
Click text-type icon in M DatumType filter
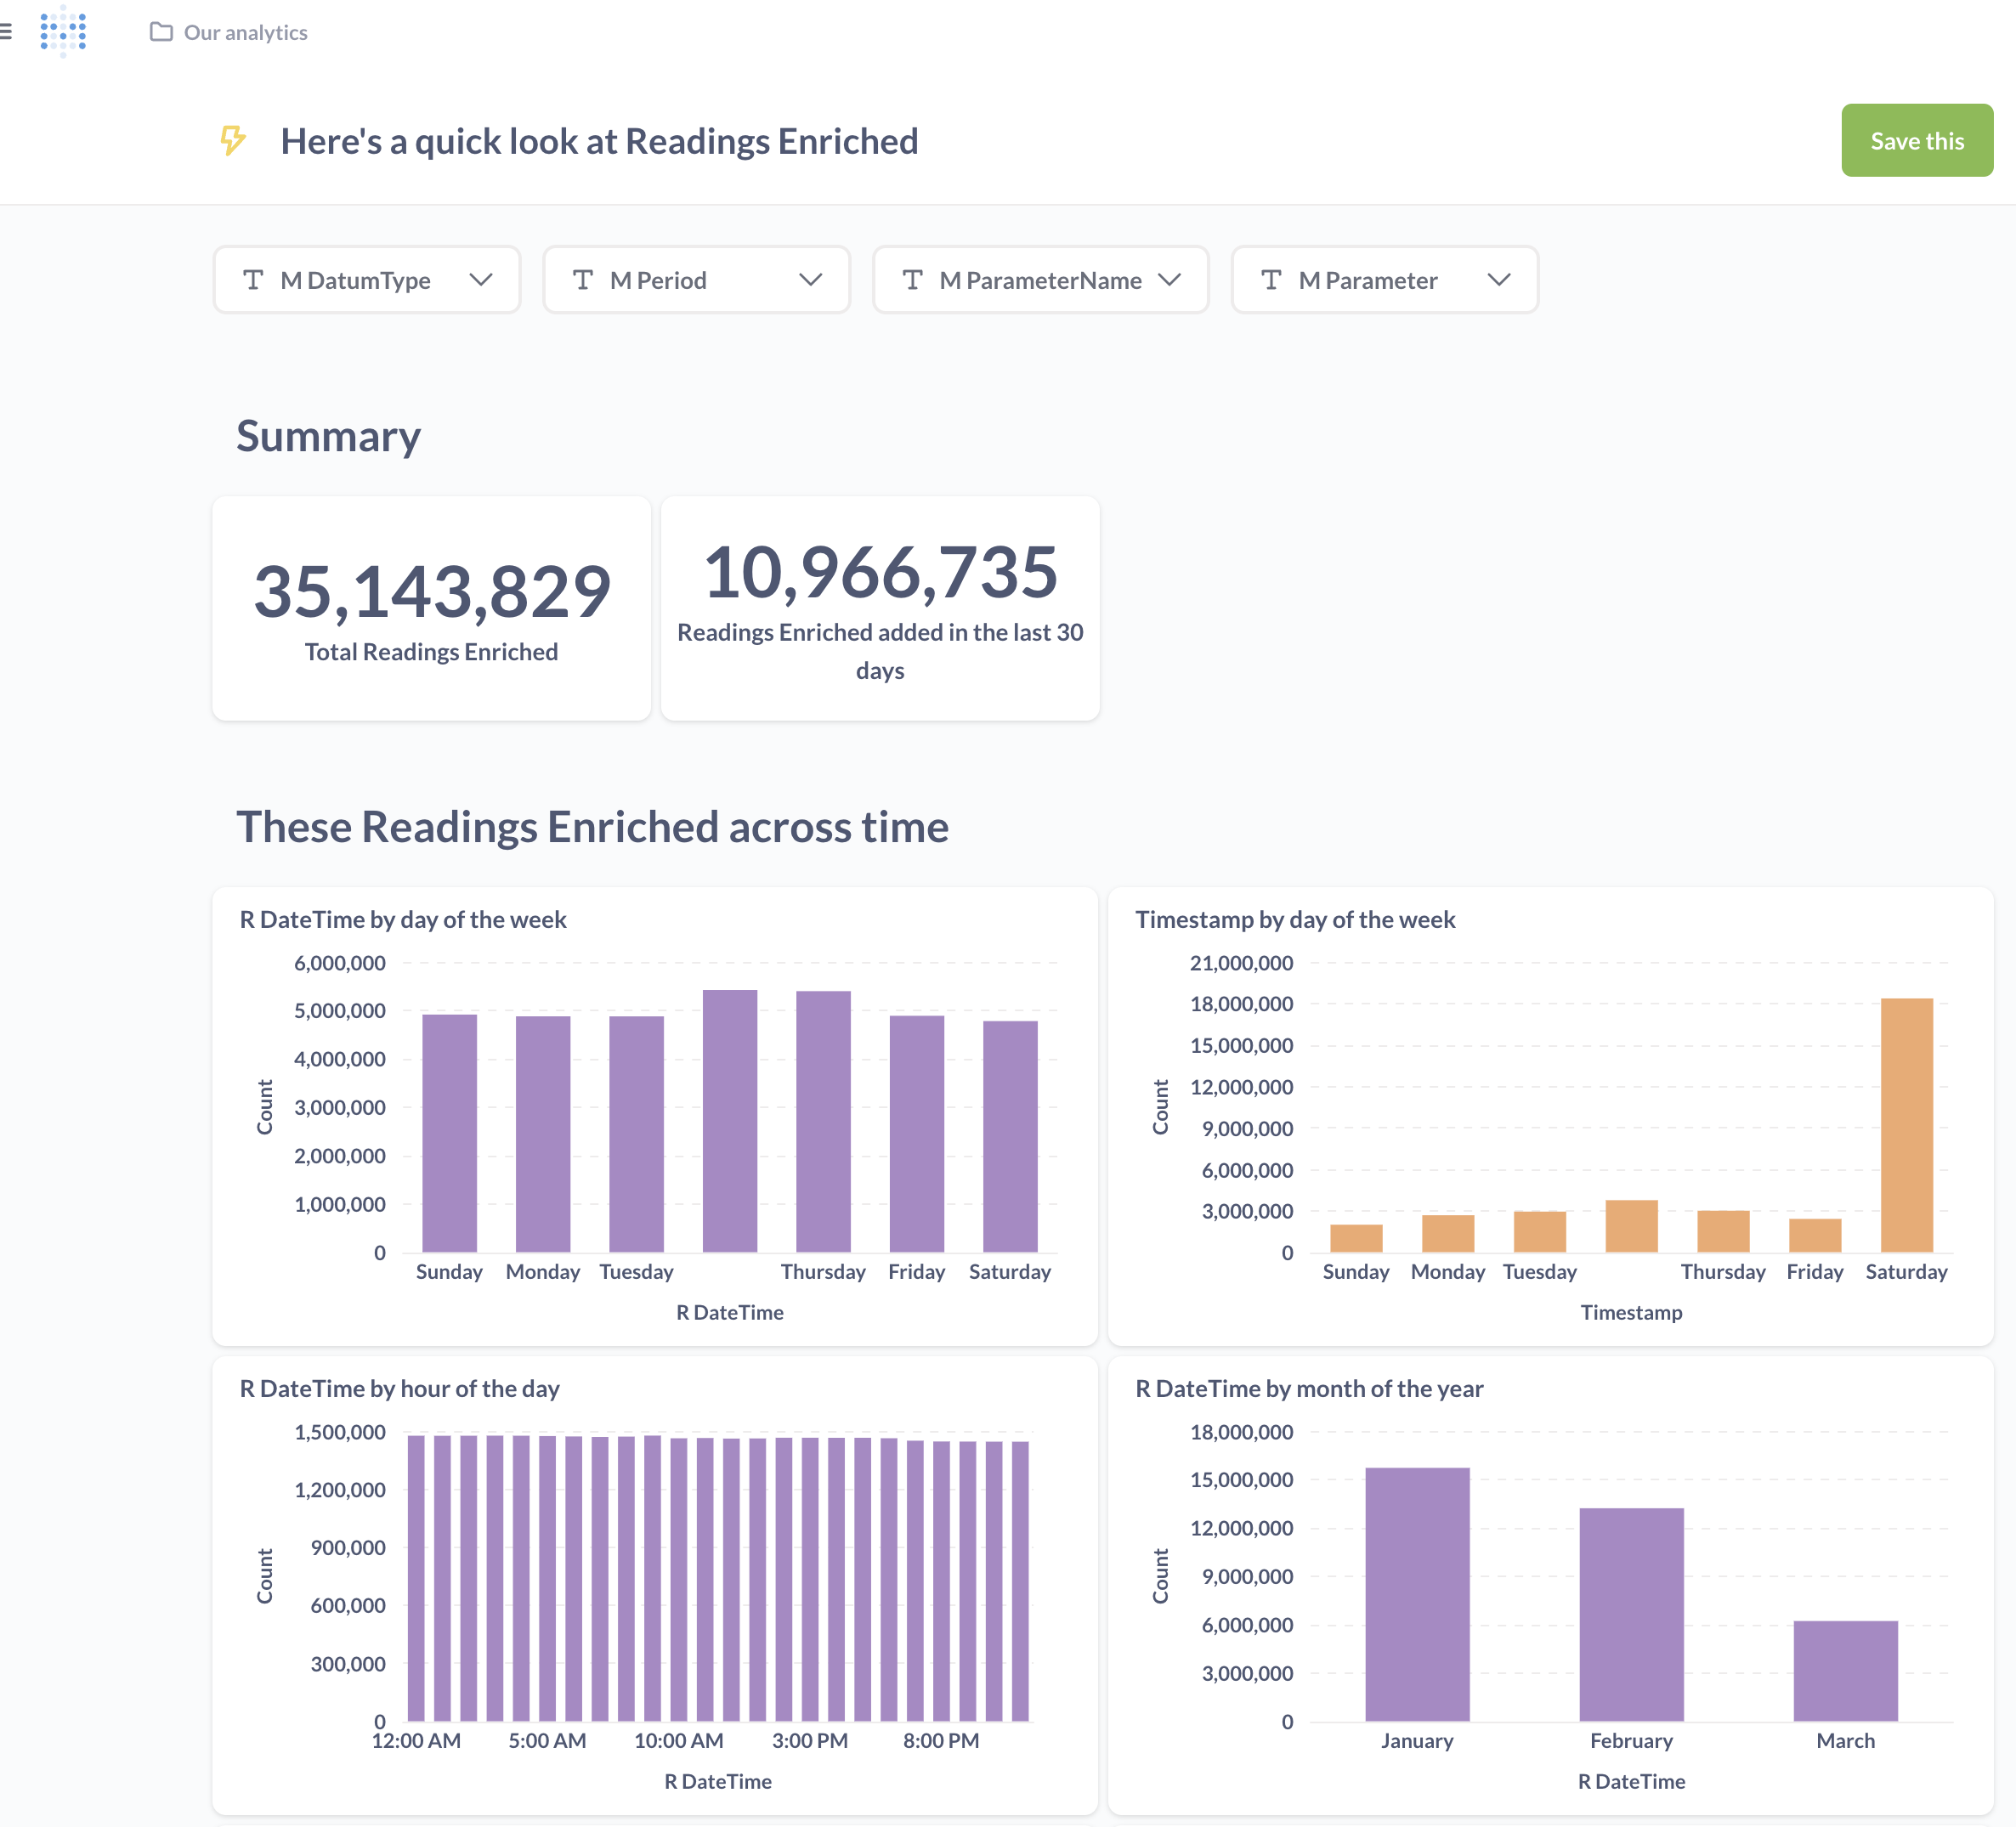tap(254, 280)
